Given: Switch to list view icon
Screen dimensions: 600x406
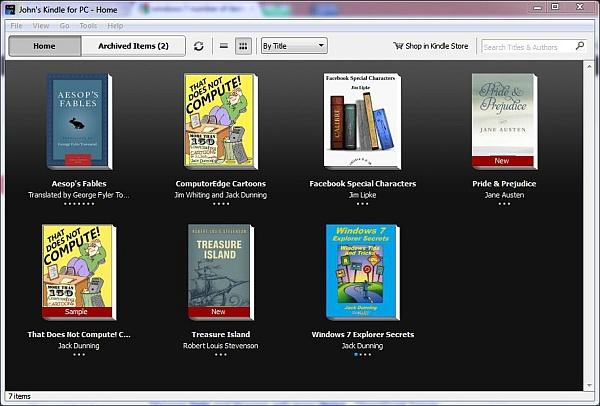Looking at the screenshot, I should [x=224, y=46].
